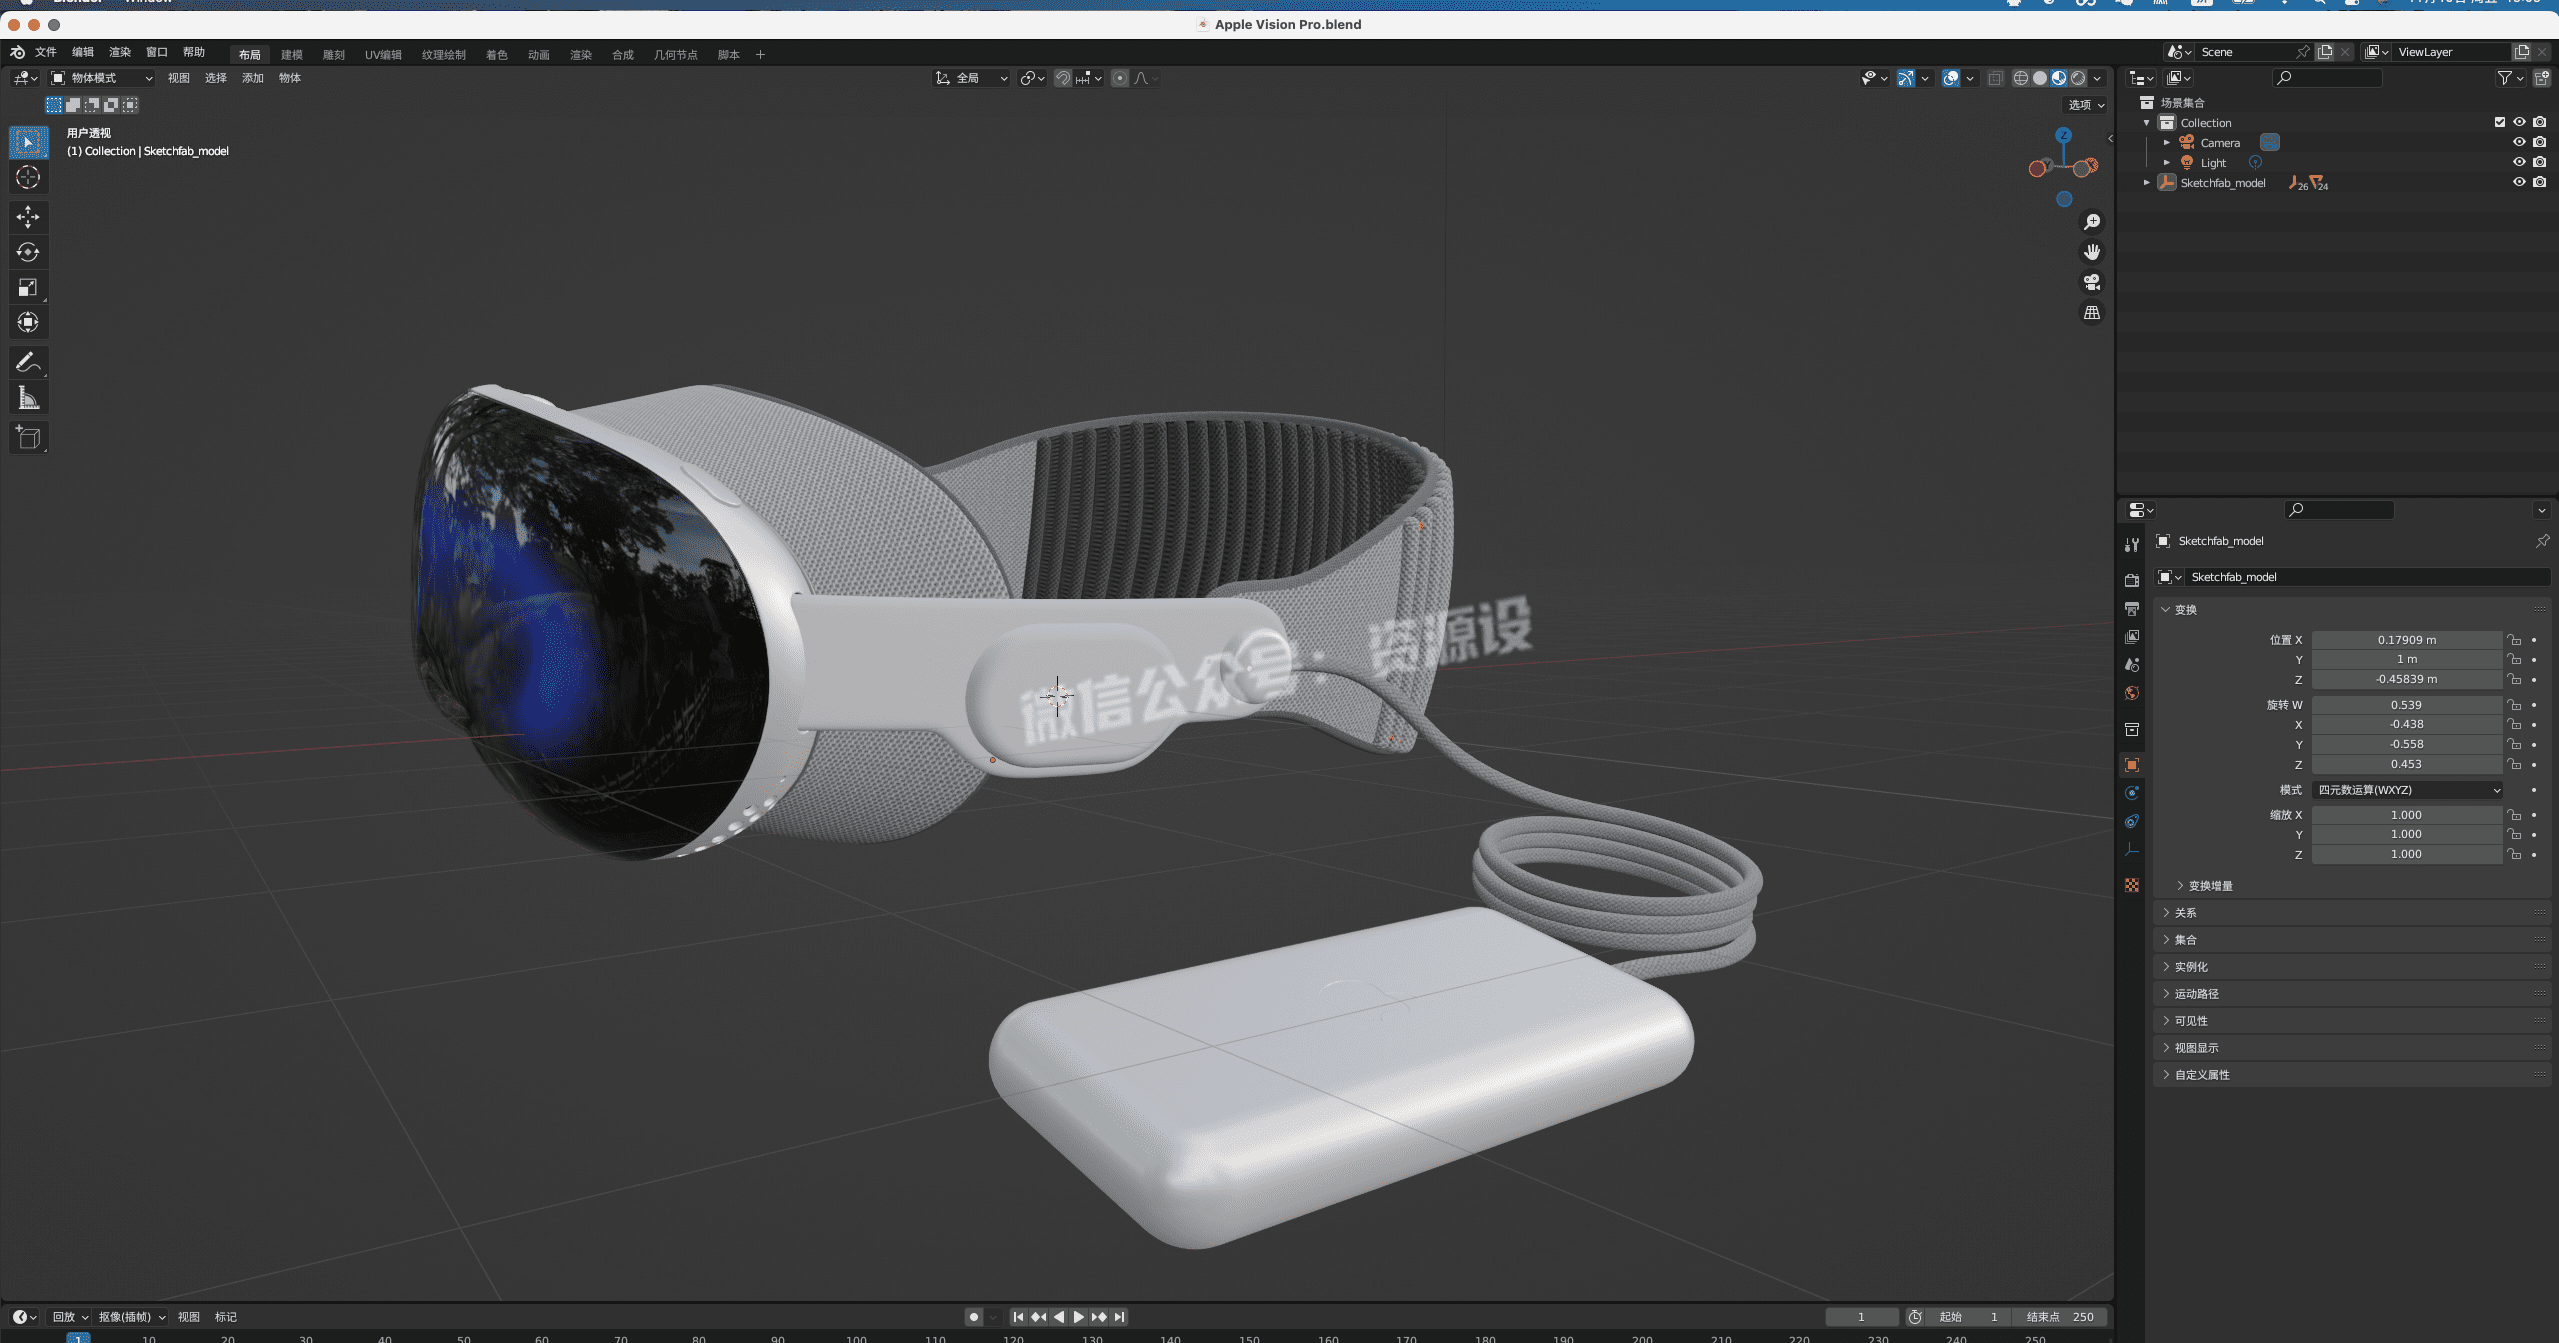Toggle snapping magnet
The image size is (2559, 1343).
tap(1062, 78)
